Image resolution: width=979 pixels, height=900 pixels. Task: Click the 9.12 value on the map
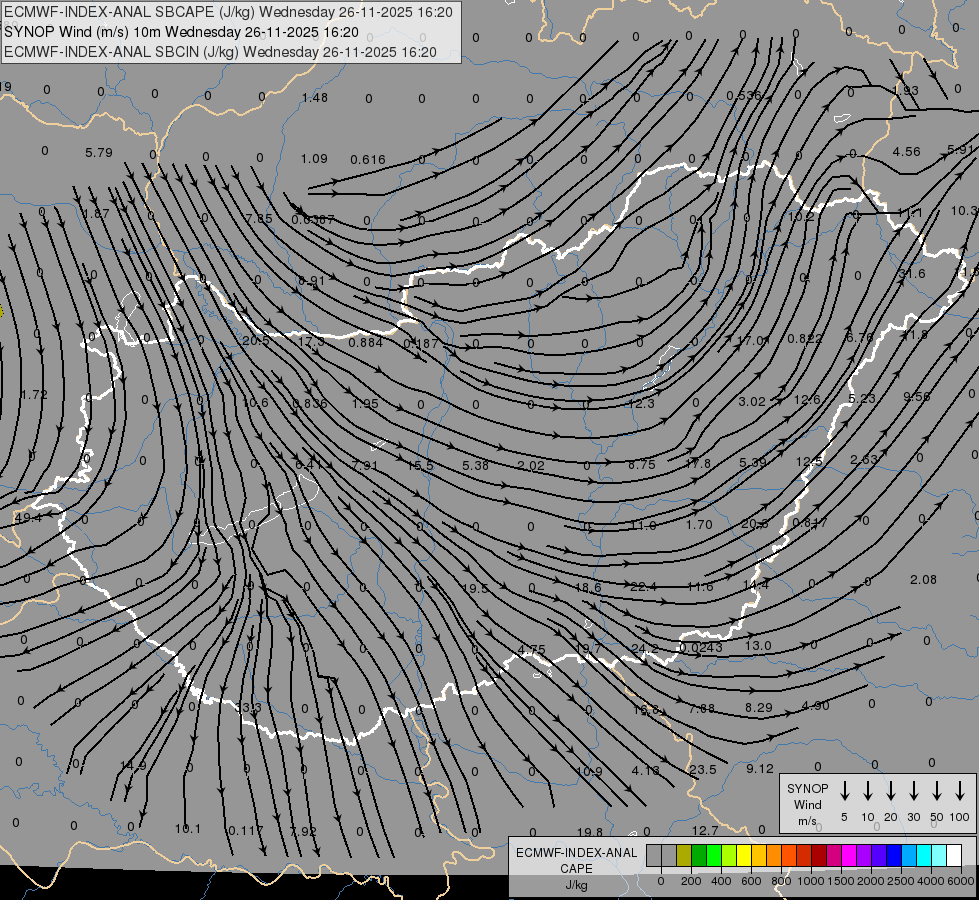760,769
